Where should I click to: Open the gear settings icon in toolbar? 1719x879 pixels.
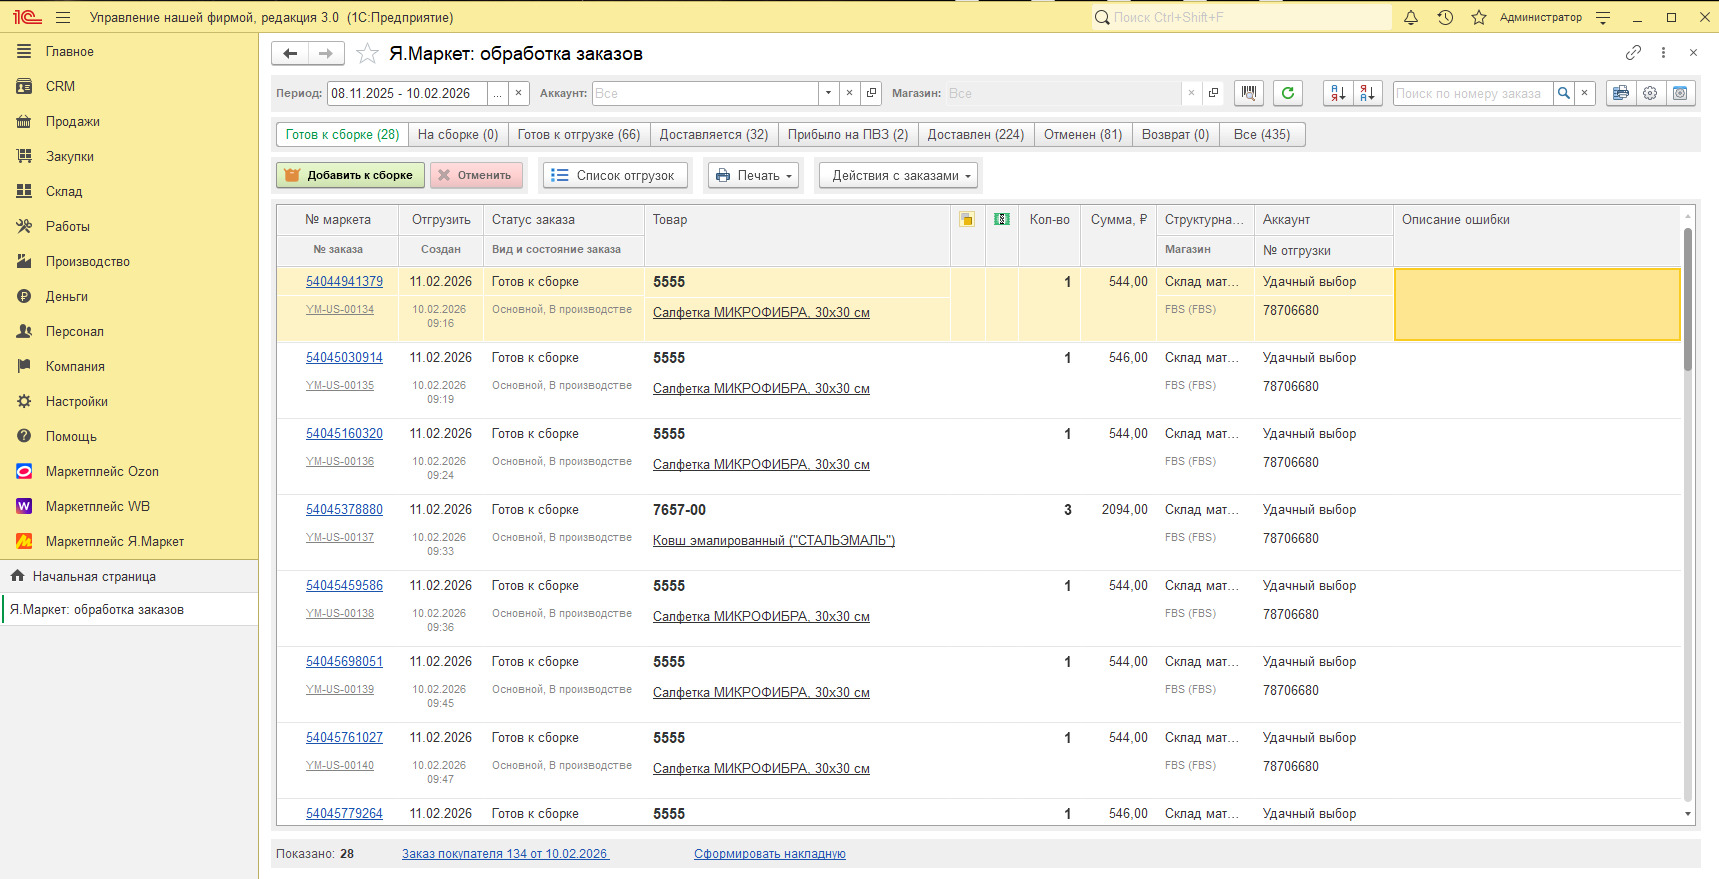coord(1650,93)
